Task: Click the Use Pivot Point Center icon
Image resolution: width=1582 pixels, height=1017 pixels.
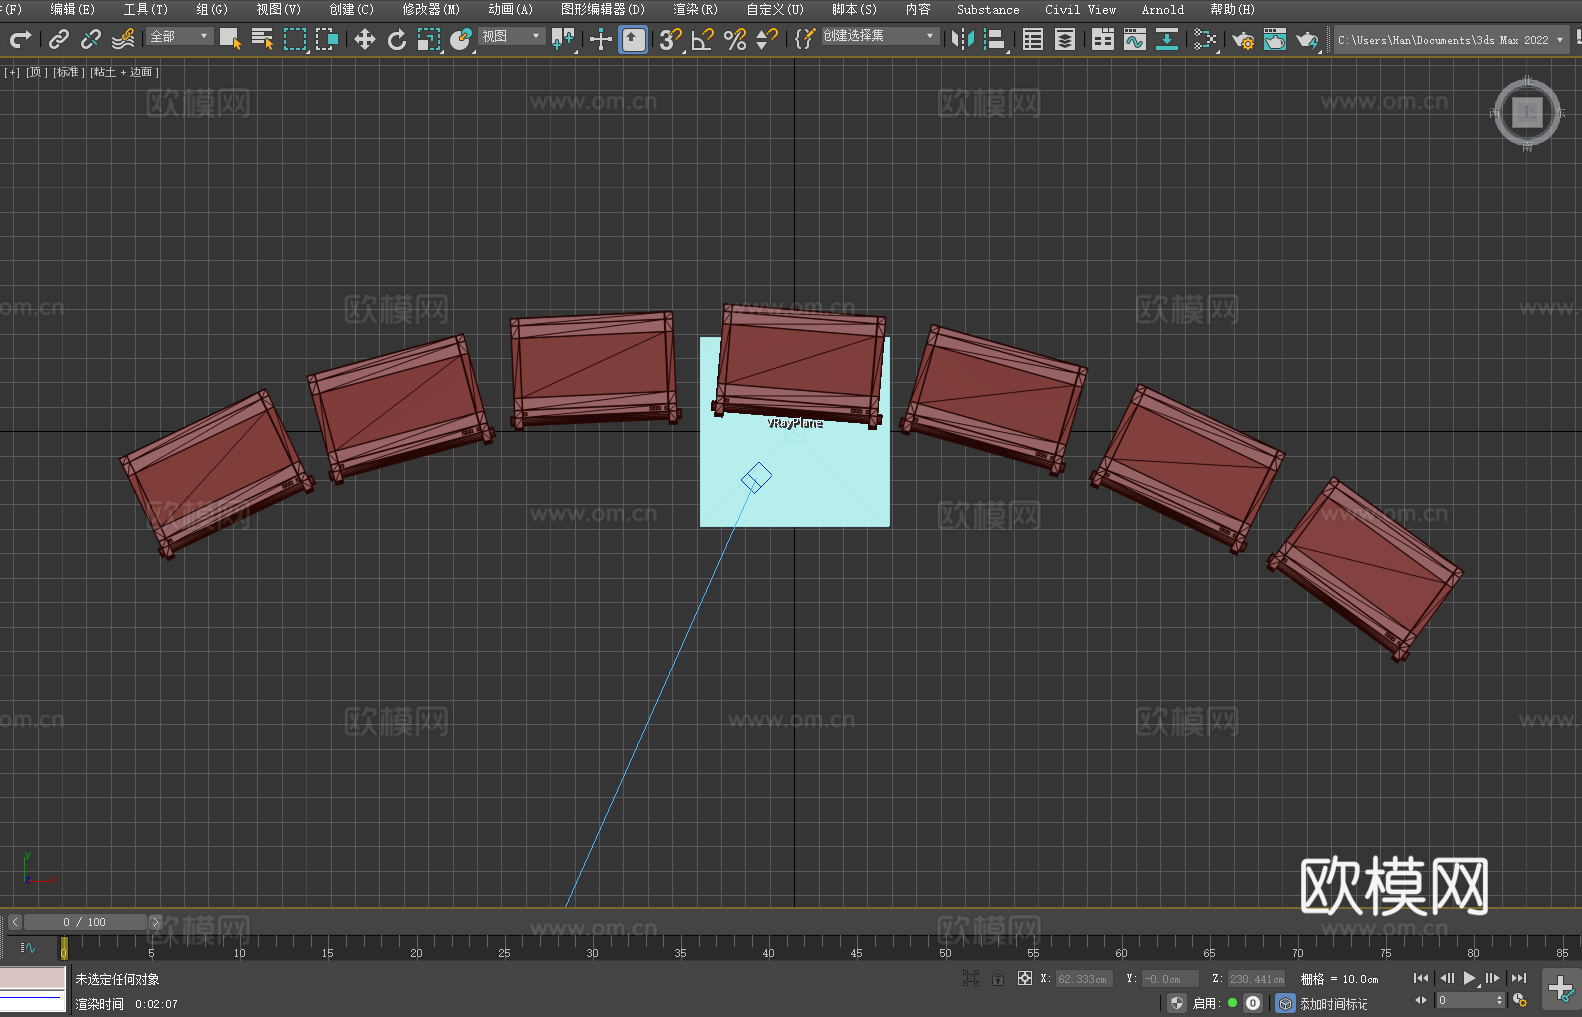Action: [x=563, y=39]
